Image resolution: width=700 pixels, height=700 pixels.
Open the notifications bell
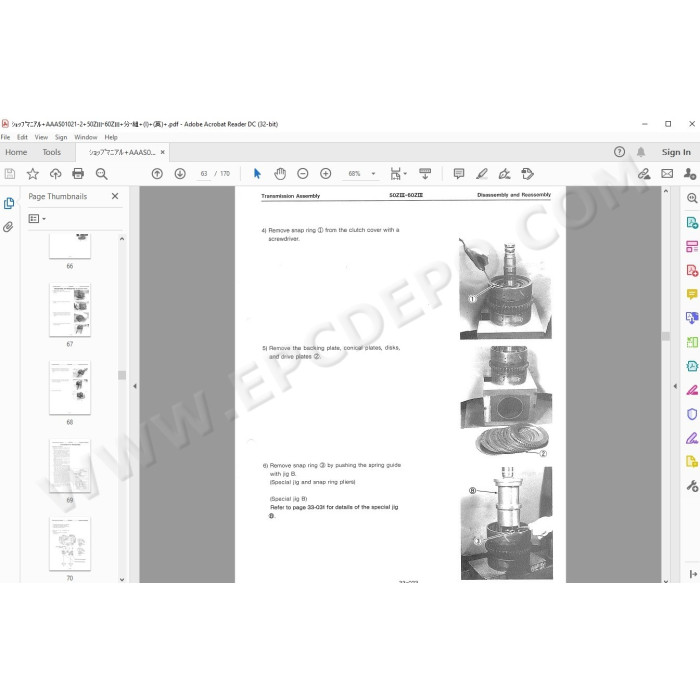coord(641,152)
